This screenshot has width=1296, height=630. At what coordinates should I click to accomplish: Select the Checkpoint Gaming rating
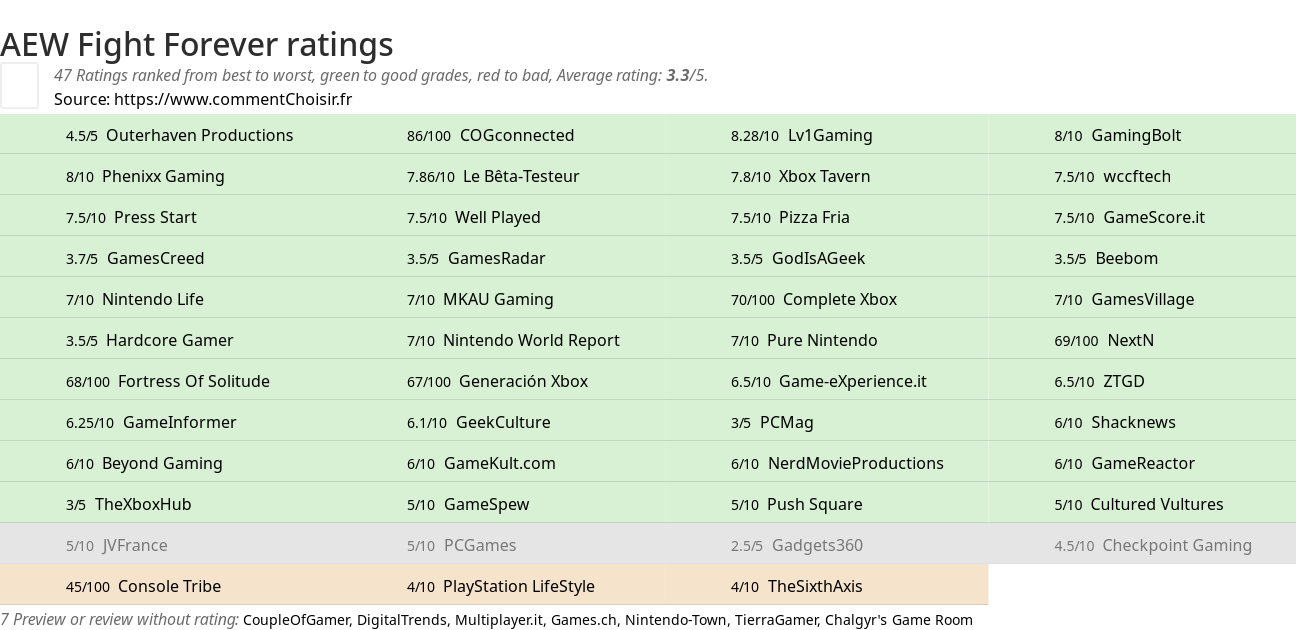tap(1153, 545)
